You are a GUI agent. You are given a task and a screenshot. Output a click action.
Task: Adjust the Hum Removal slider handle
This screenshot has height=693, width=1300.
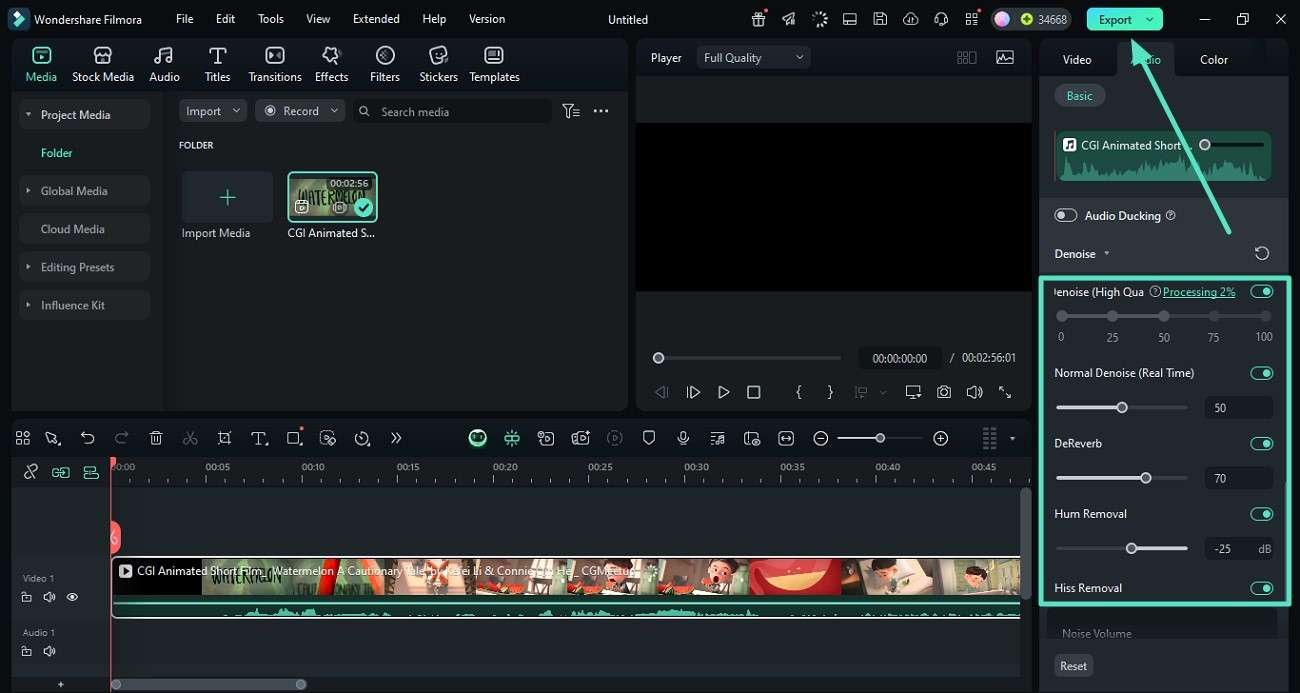tap(1131, 548)
